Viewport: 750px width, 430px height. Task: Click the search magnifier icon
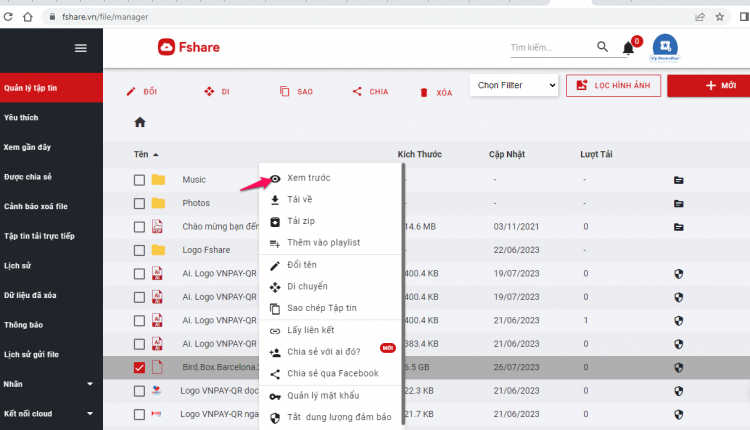(x=602, y=46)
